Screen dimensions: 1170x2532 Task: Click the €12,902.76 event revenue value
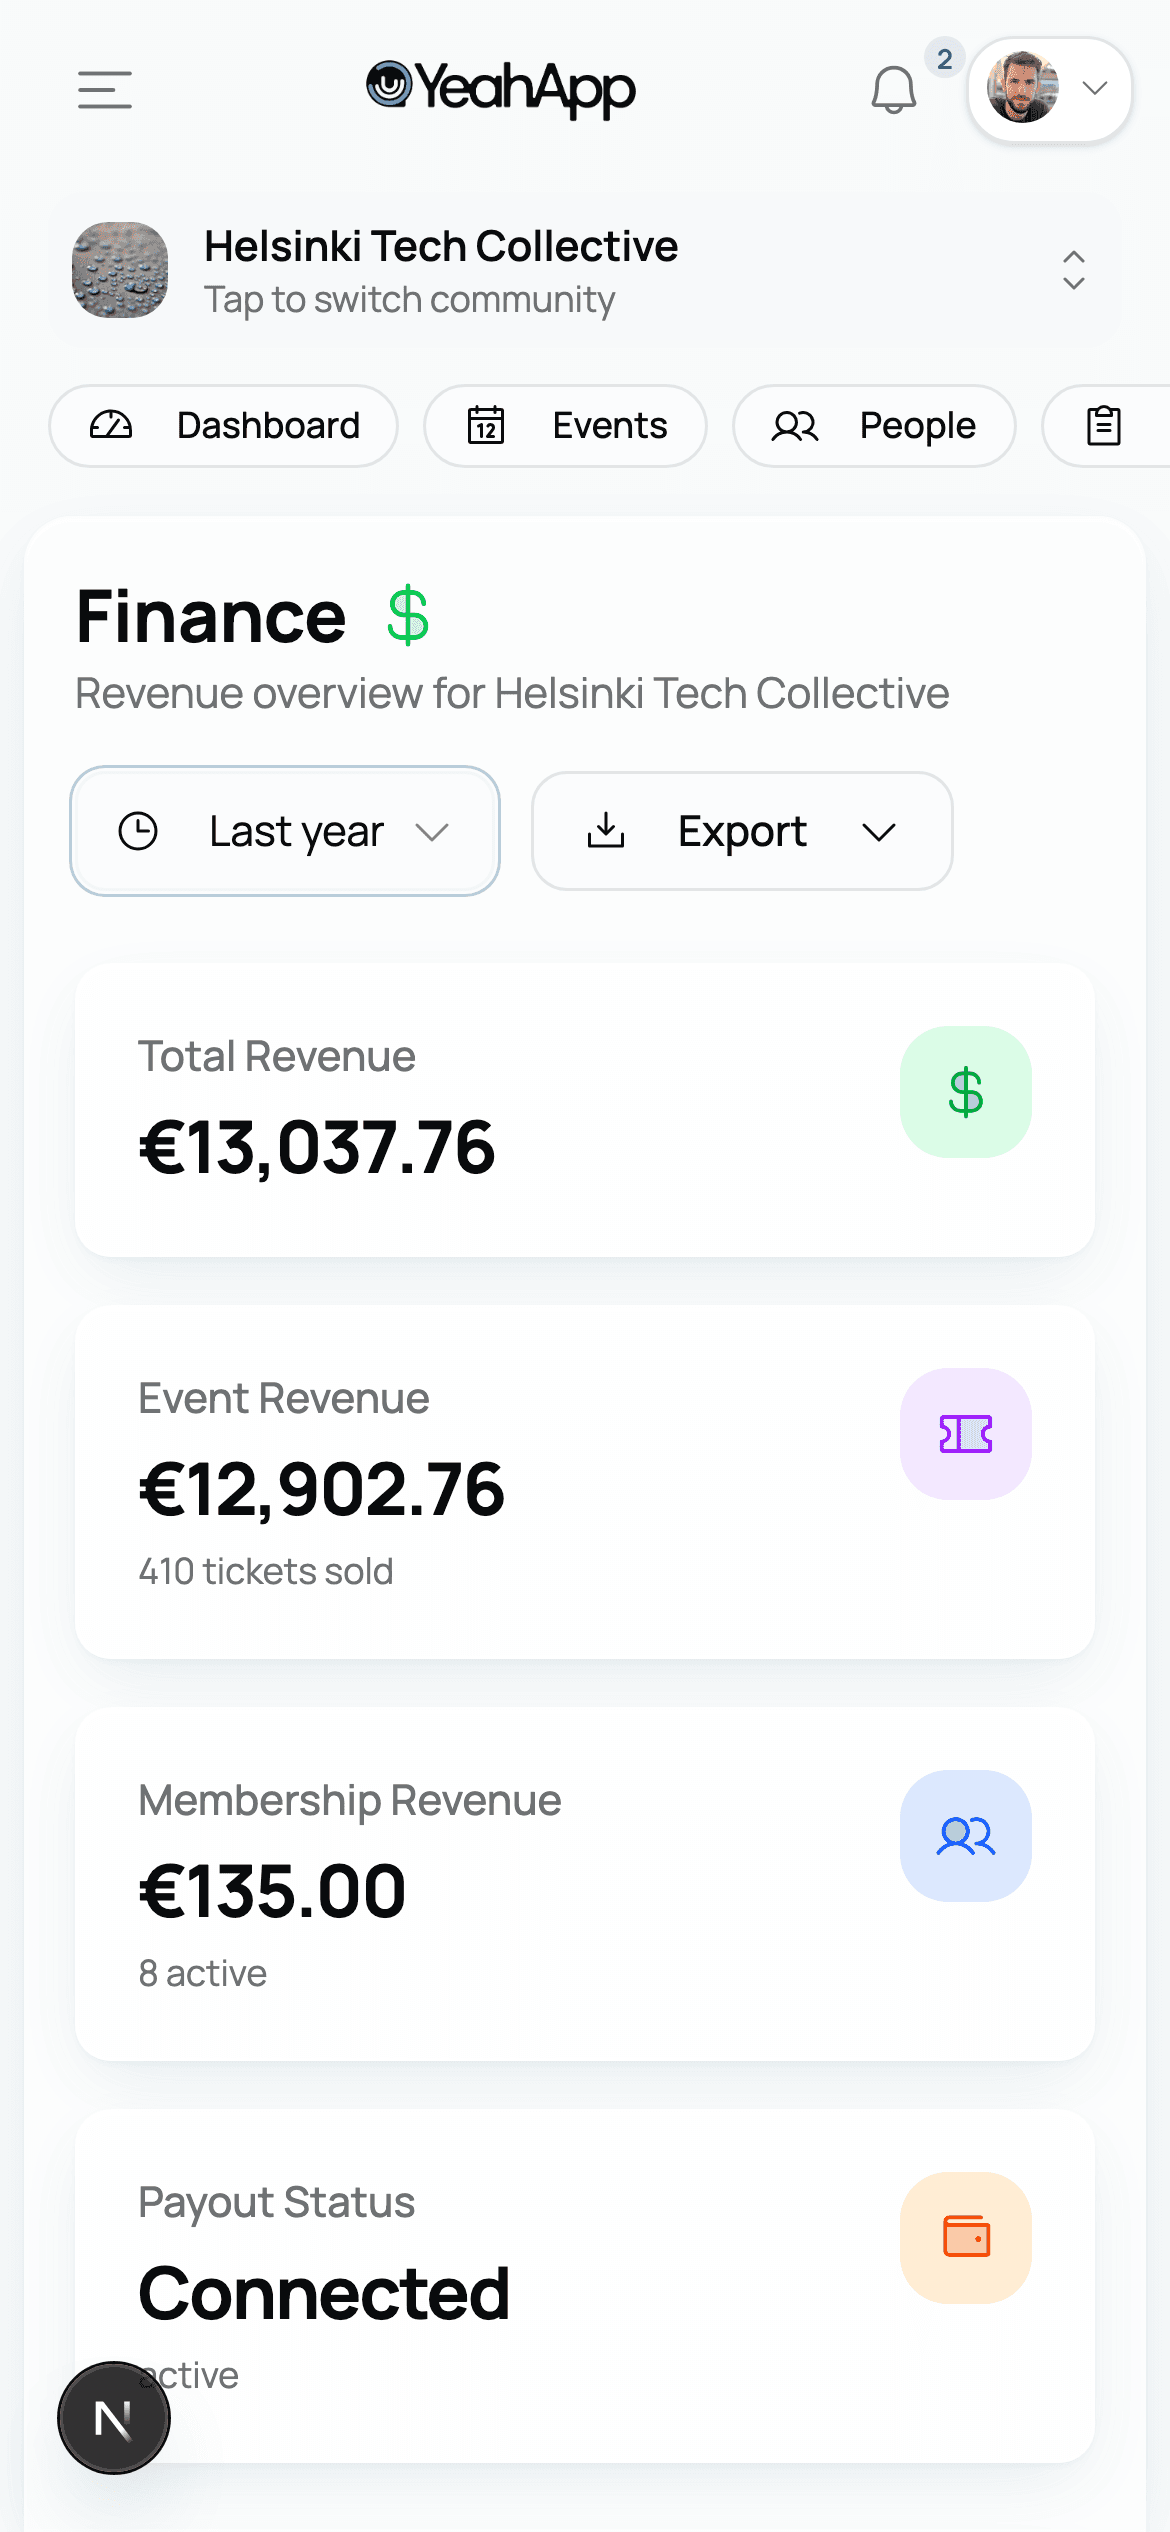pos(322,1490)
